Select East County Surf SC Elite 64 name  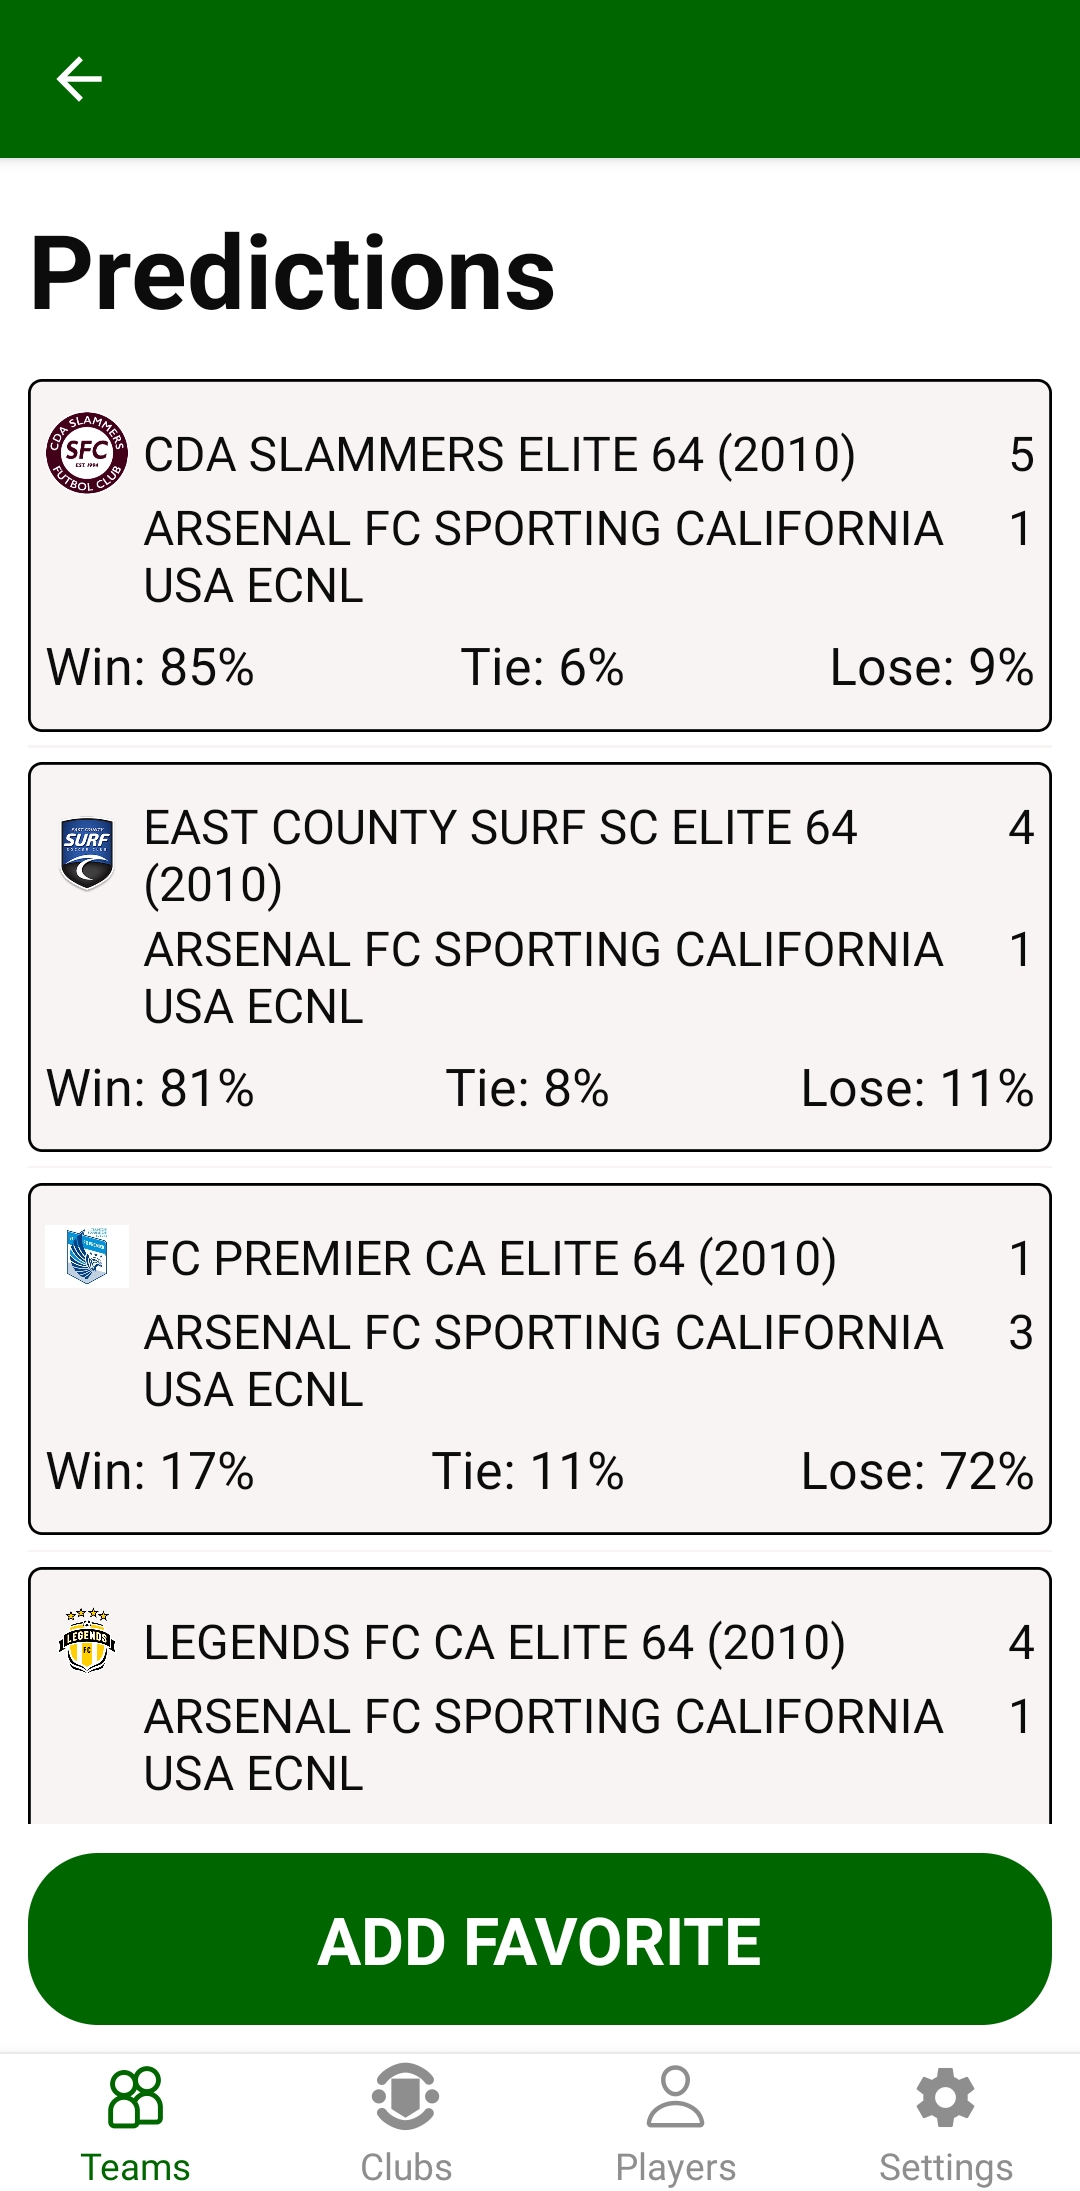pyautogui.click(x=500, y=855)
